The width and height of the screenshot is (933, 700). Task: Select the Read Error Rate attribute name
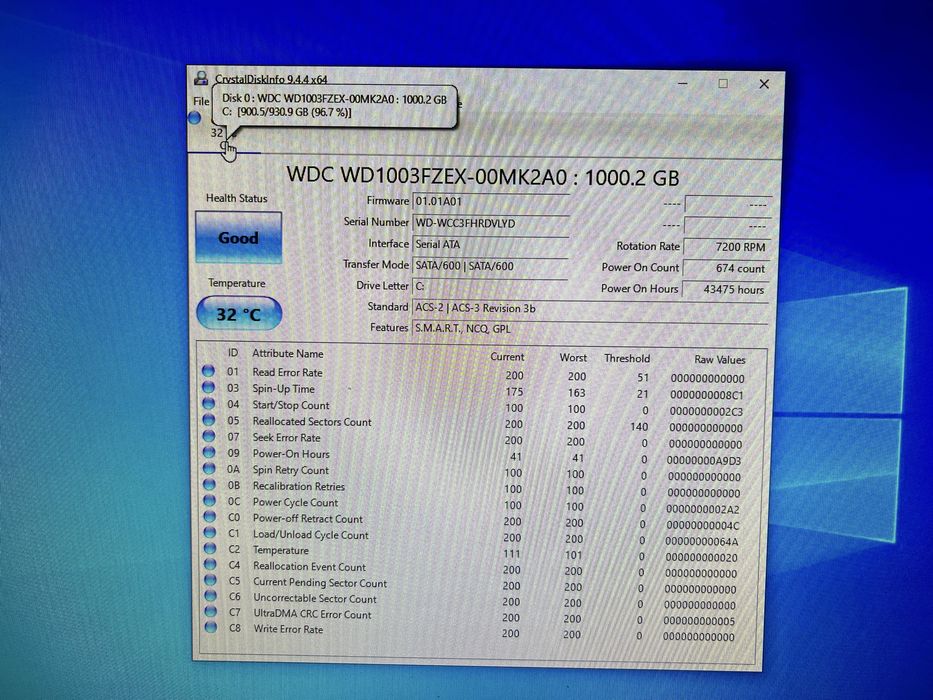tap(287, 373)
